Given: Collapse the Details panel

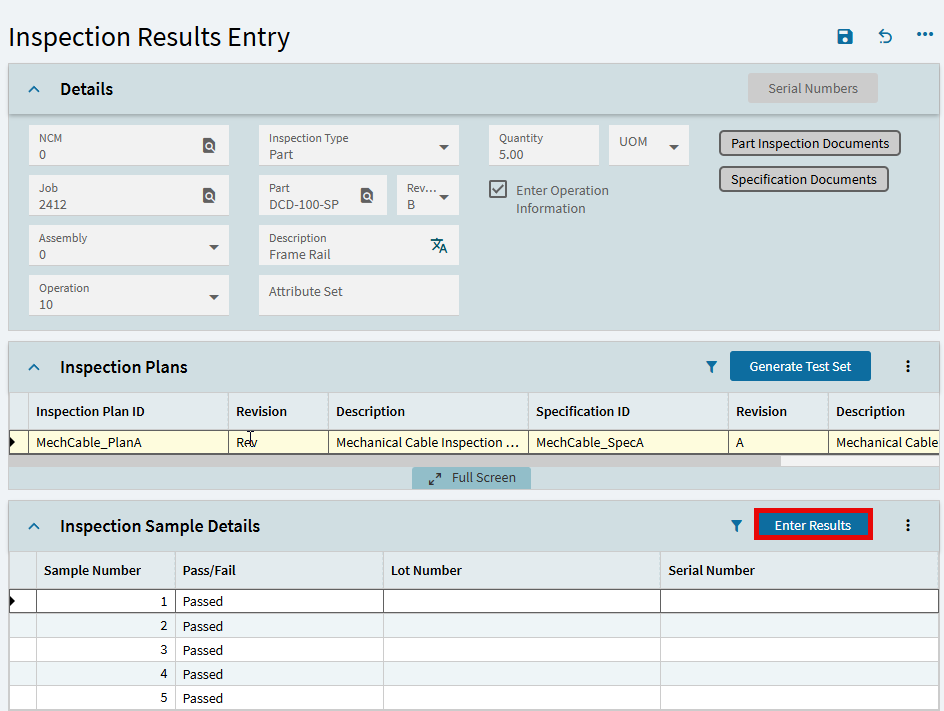Looking at the screenshot, I should coord(34,89).
